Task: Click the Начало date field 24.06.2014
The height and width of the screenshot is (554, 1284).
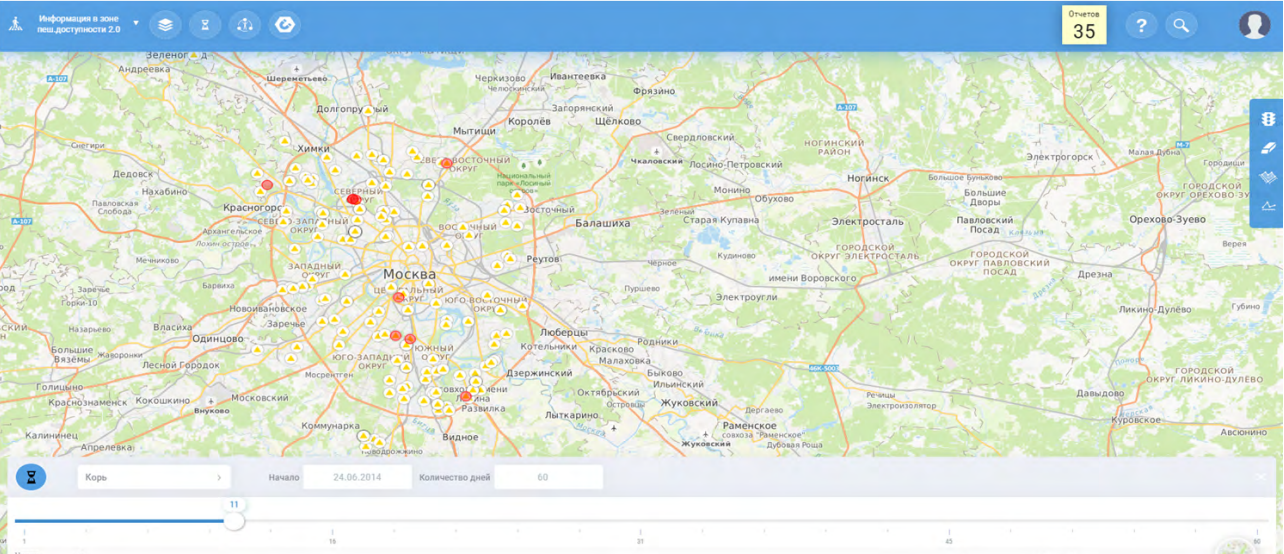Action: coord(357,477)
